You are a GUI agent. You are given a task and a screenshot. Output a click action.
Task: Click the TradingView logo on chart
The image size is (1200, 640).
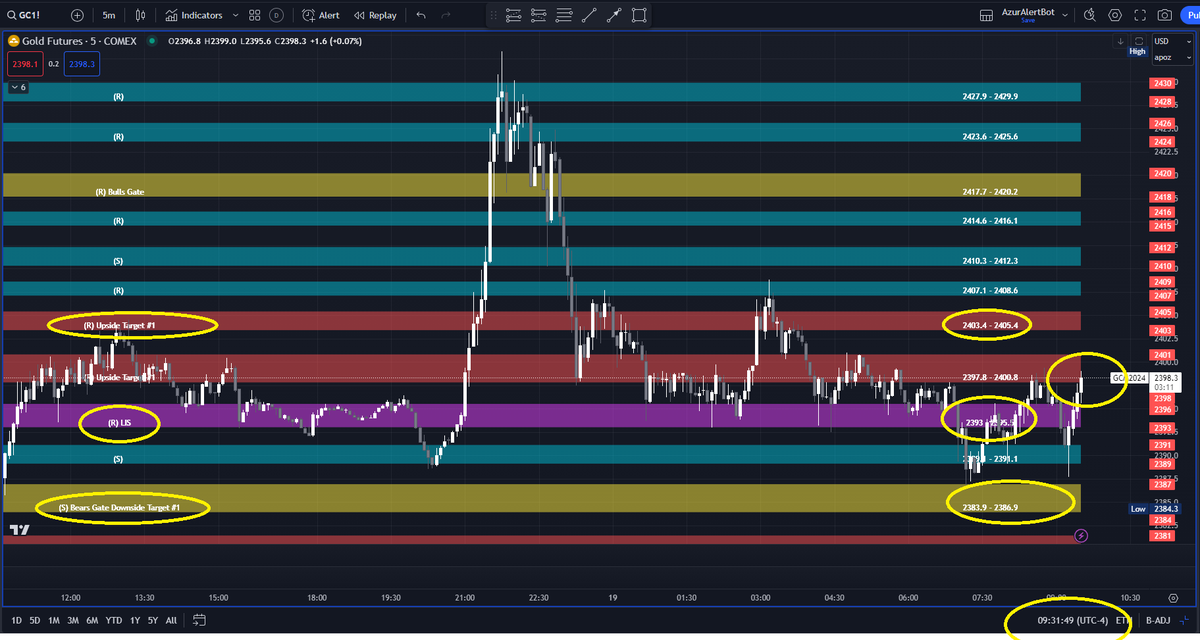[19, 529]
